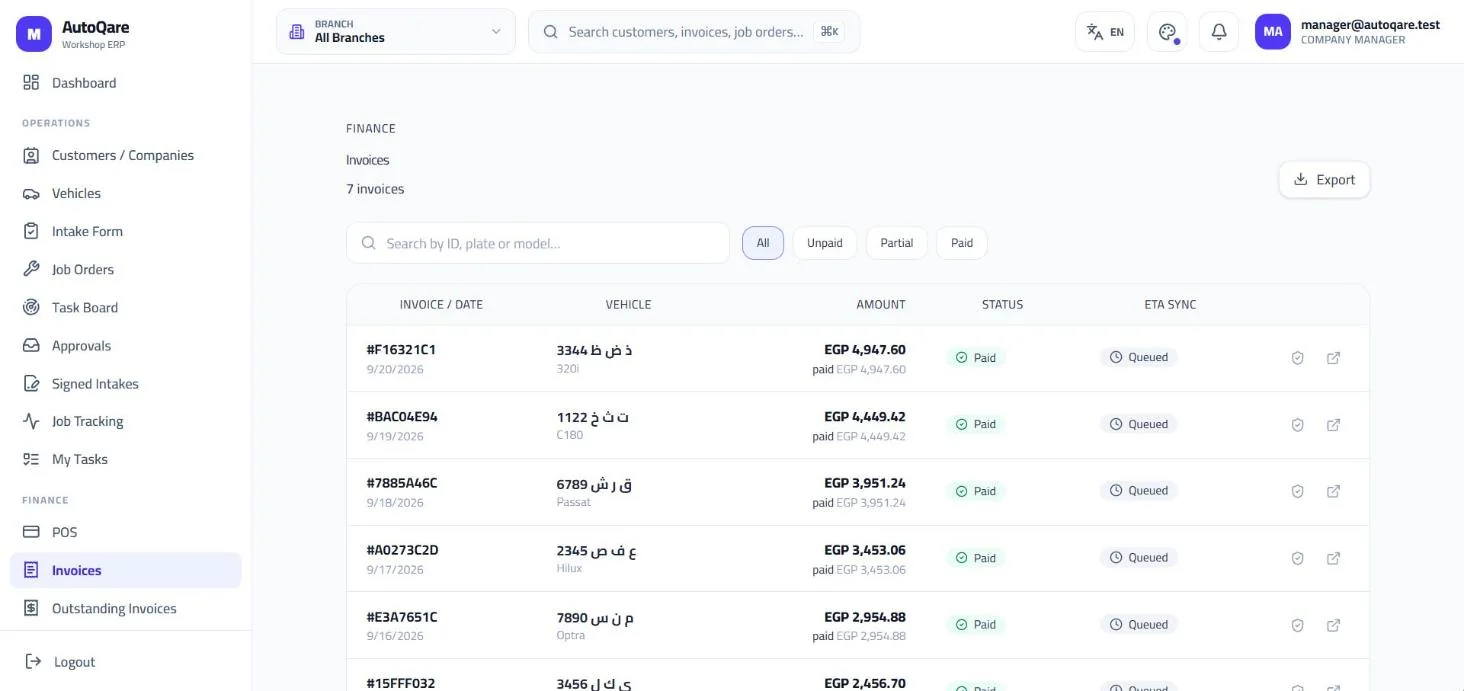Click the Search by ID, plate or model field
Screen dimensions: 1464x691
[x=538, y=243]
